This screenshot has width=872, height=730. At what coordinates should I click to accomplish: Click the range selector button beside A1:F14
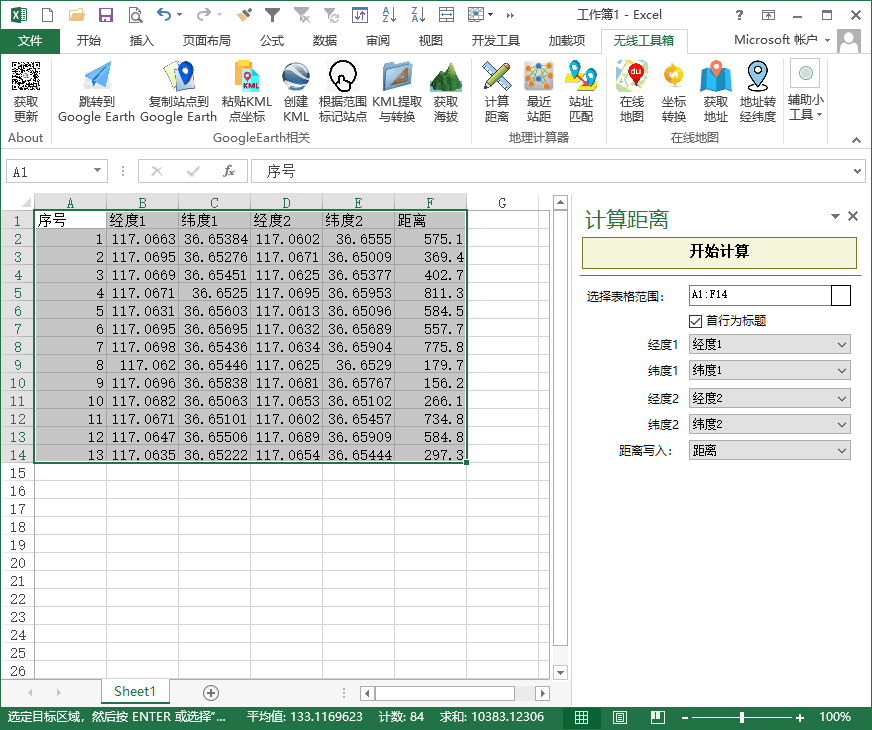click(841, 295)
